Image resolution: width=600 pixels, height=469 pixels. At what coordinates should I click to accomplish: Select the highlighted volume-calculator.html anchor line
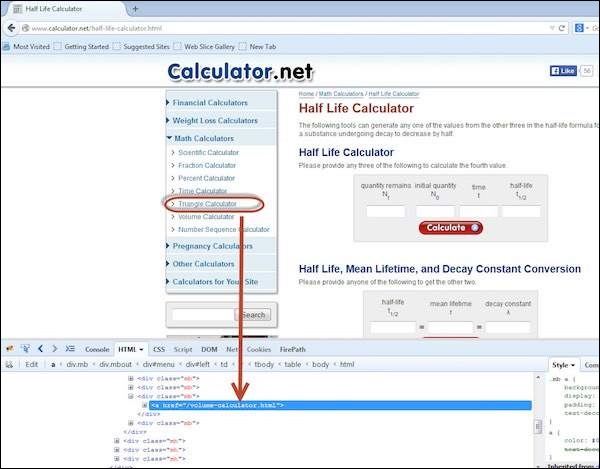tap(340, 405)
